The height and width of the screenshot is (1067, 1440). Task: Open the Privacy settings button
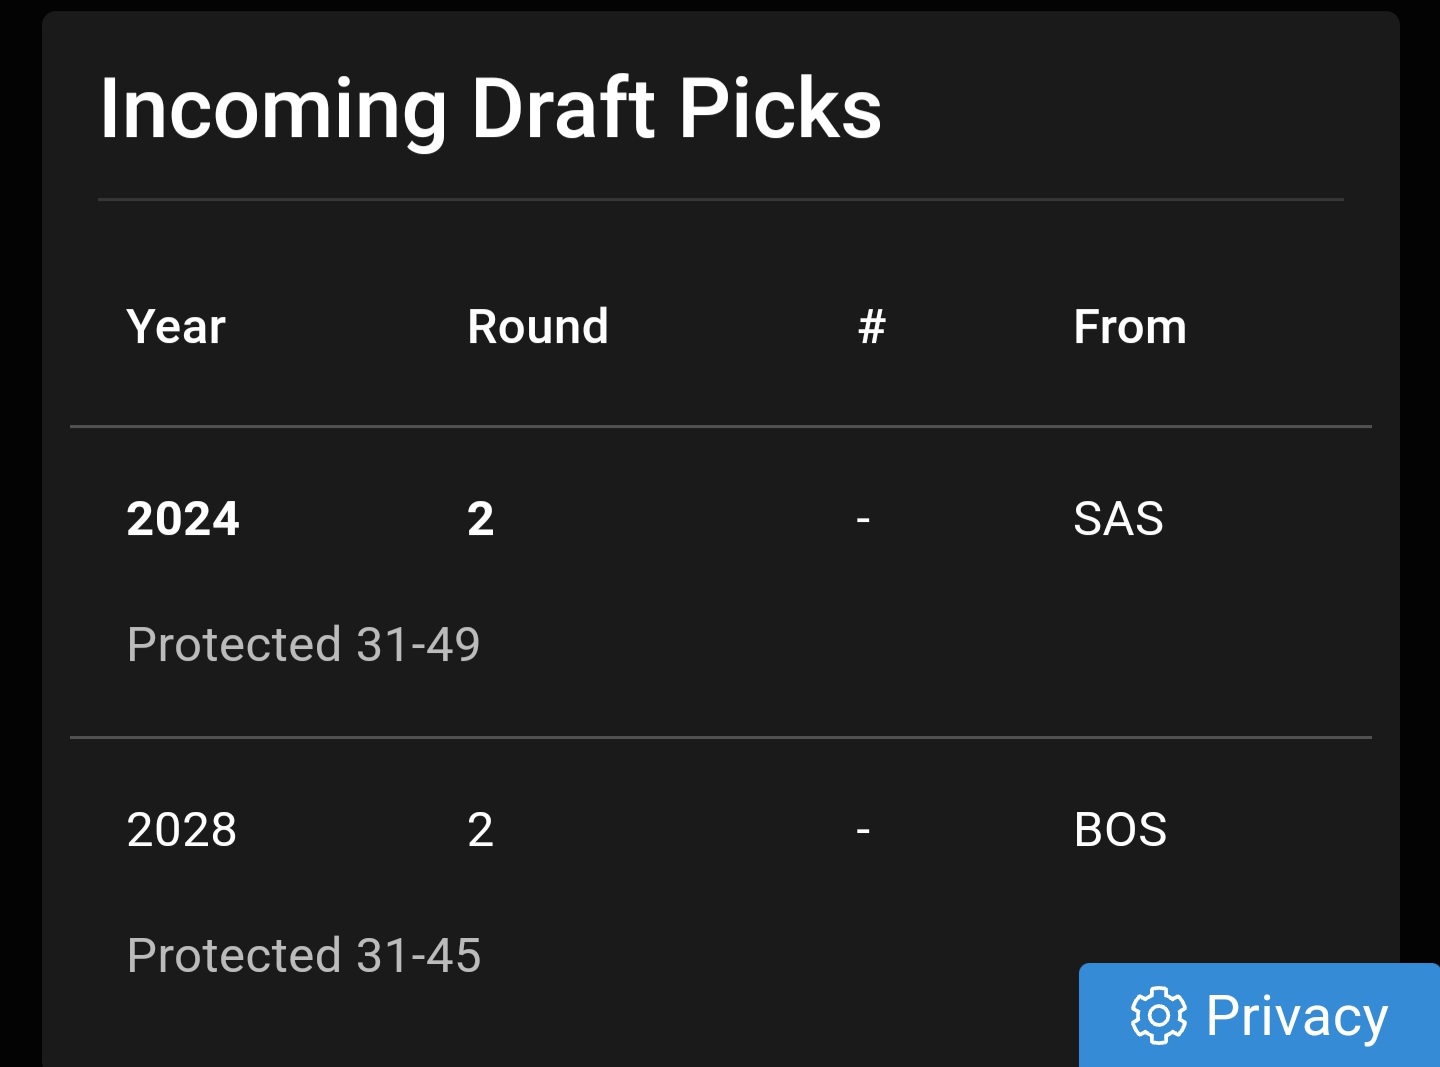[x=1260, y=1016]
